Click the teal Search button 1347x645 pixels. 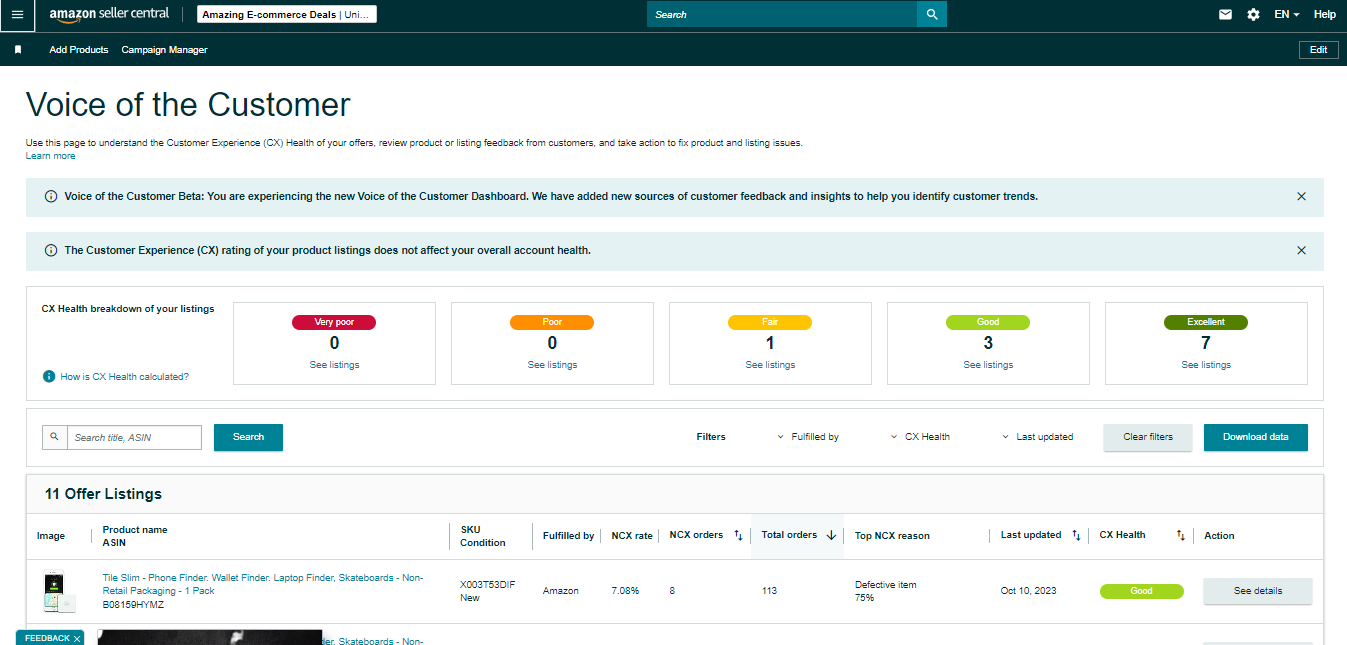coord(248,437)
